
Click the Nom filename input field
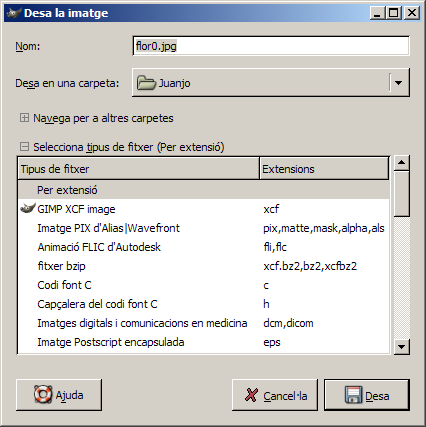tap(271, 46)
